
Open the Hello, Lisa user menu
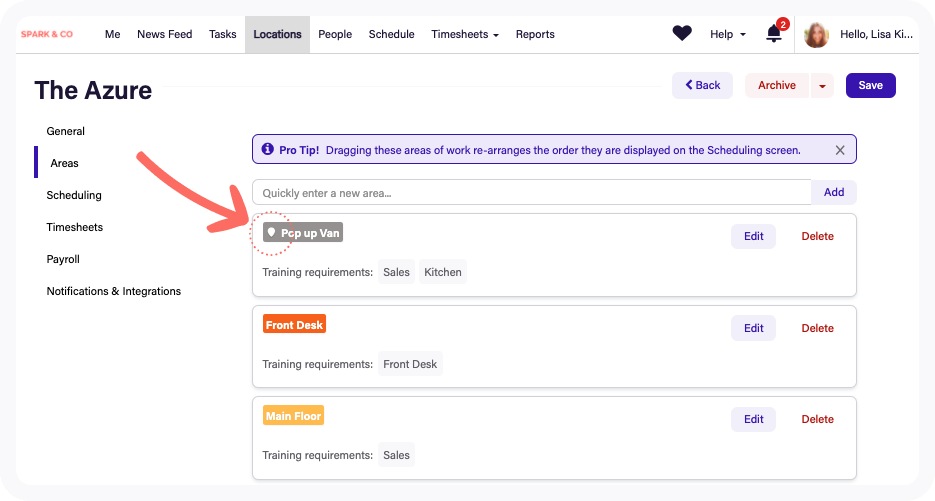876,35
